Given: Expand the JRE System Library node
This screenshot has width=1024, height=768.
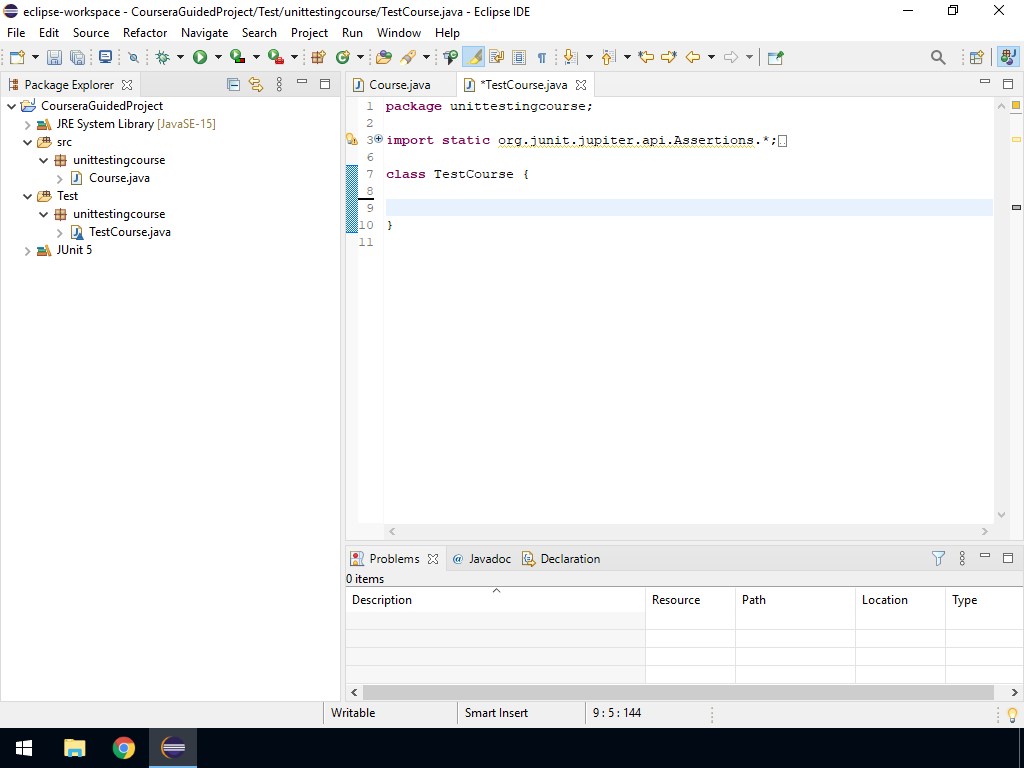Looking at the screenshot, I should point(28,124).
